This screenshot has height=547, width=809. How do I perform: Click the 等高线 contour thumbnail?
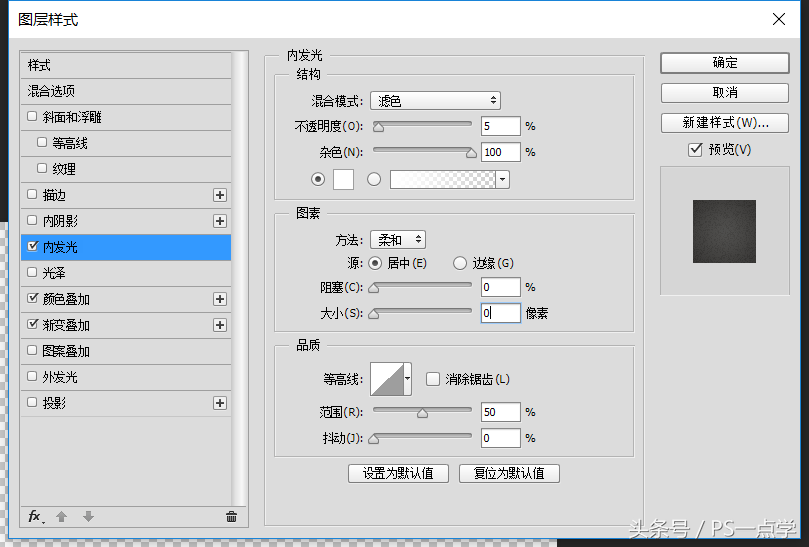click(387, 379)
